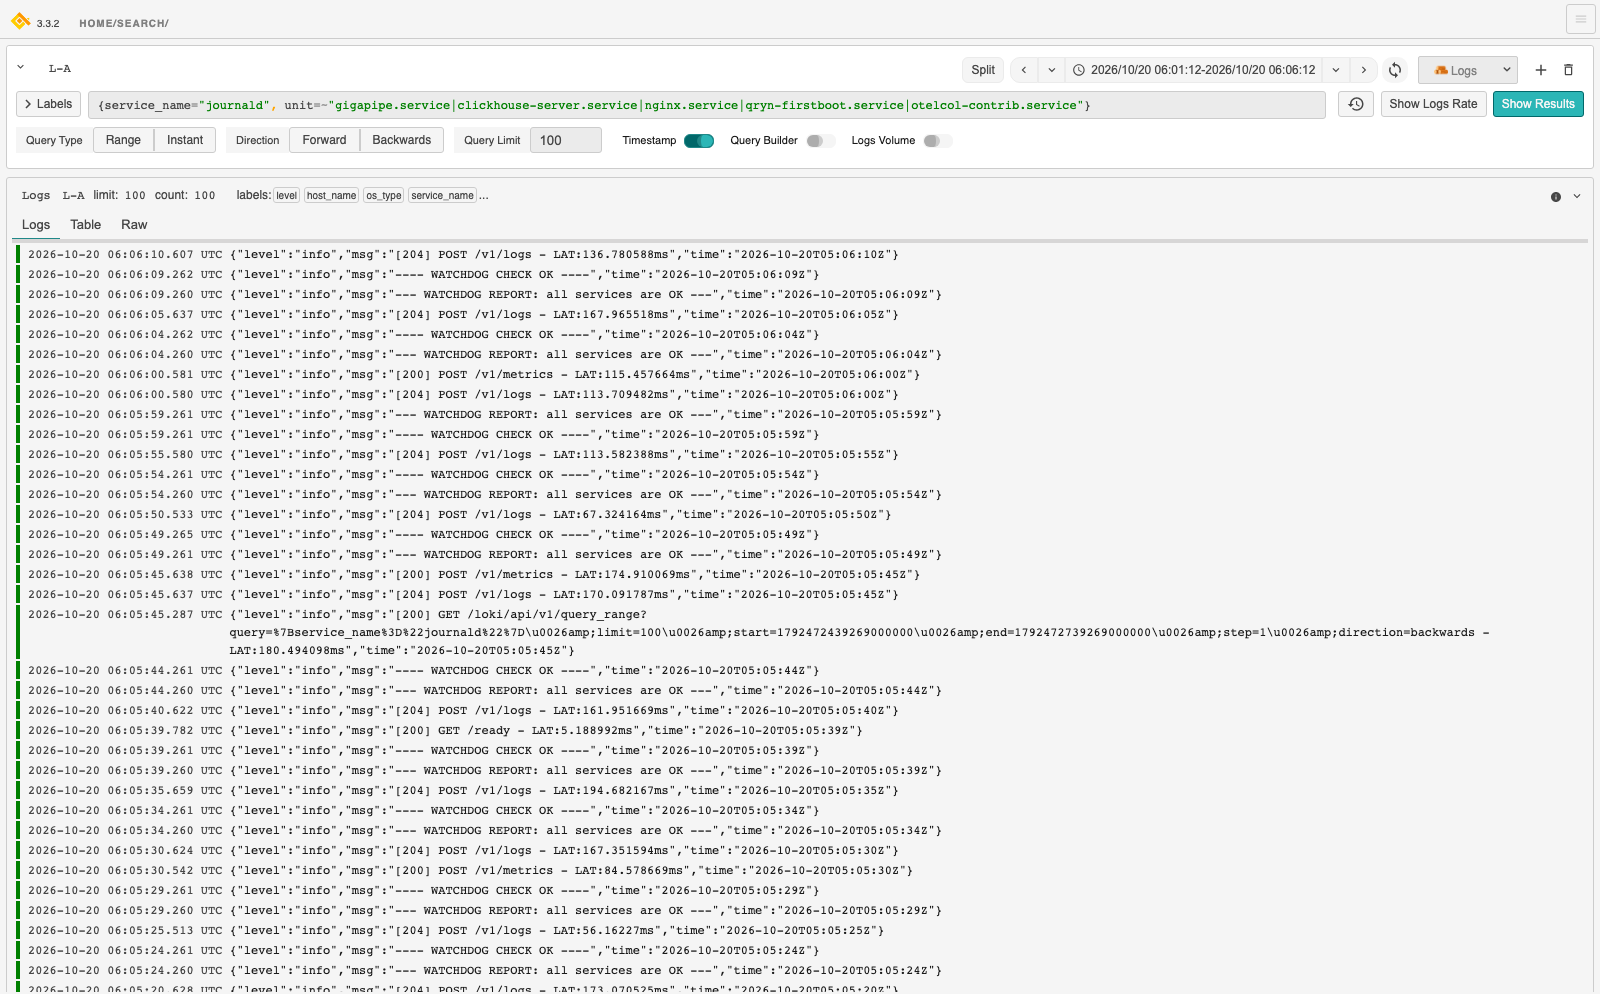The height and width of the screenshot is (1000, 1600).
Task: Open the log row timestamped 06:06:00.581
Action: 802,375
